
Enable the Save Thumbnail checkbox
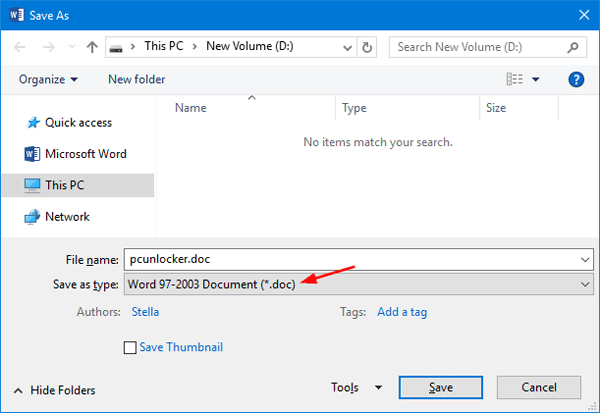pos(129,348)
